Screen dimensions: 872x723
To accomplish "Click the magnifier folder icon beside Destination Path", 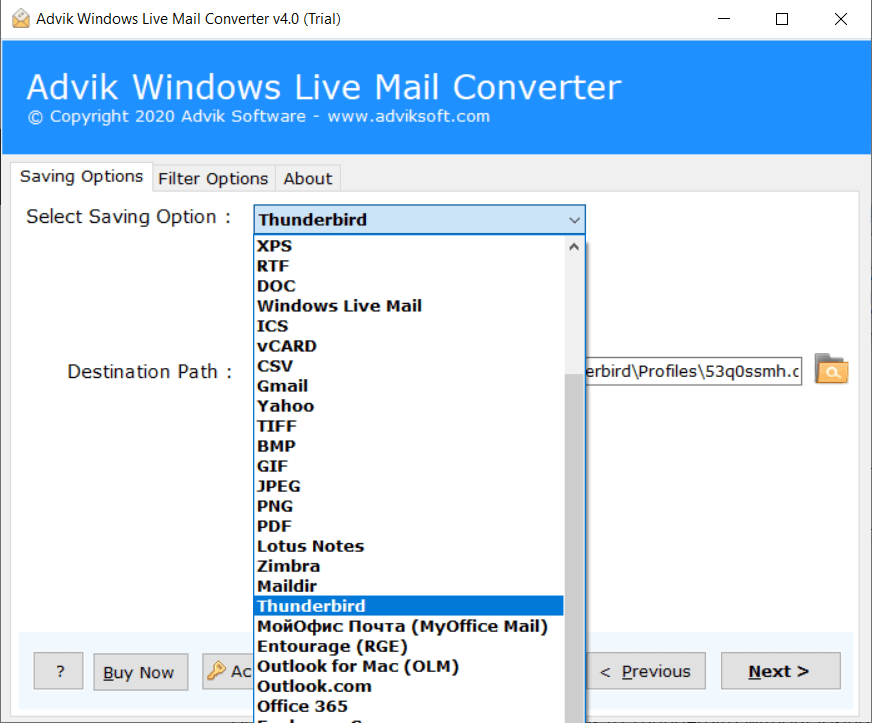I will coord(831,371).
